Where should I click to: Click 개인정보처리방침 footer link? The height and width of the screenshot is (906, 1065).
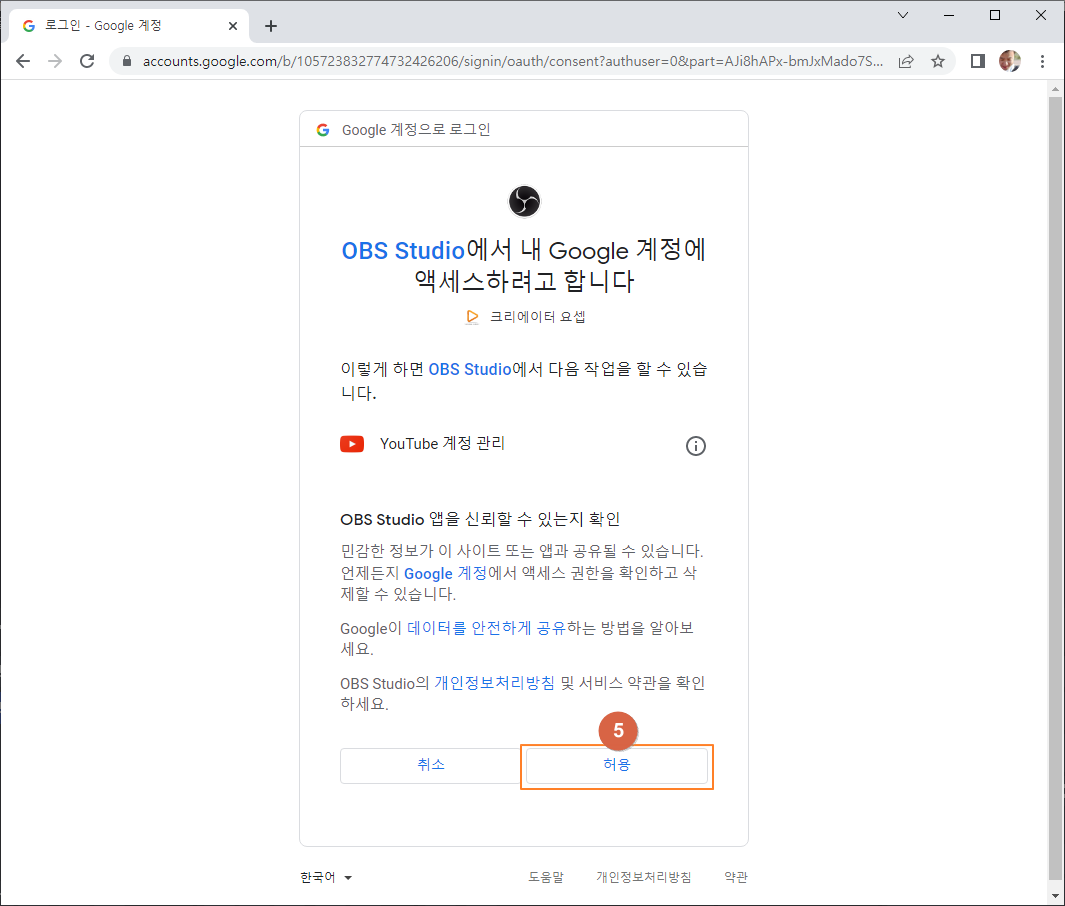point(644,877)
